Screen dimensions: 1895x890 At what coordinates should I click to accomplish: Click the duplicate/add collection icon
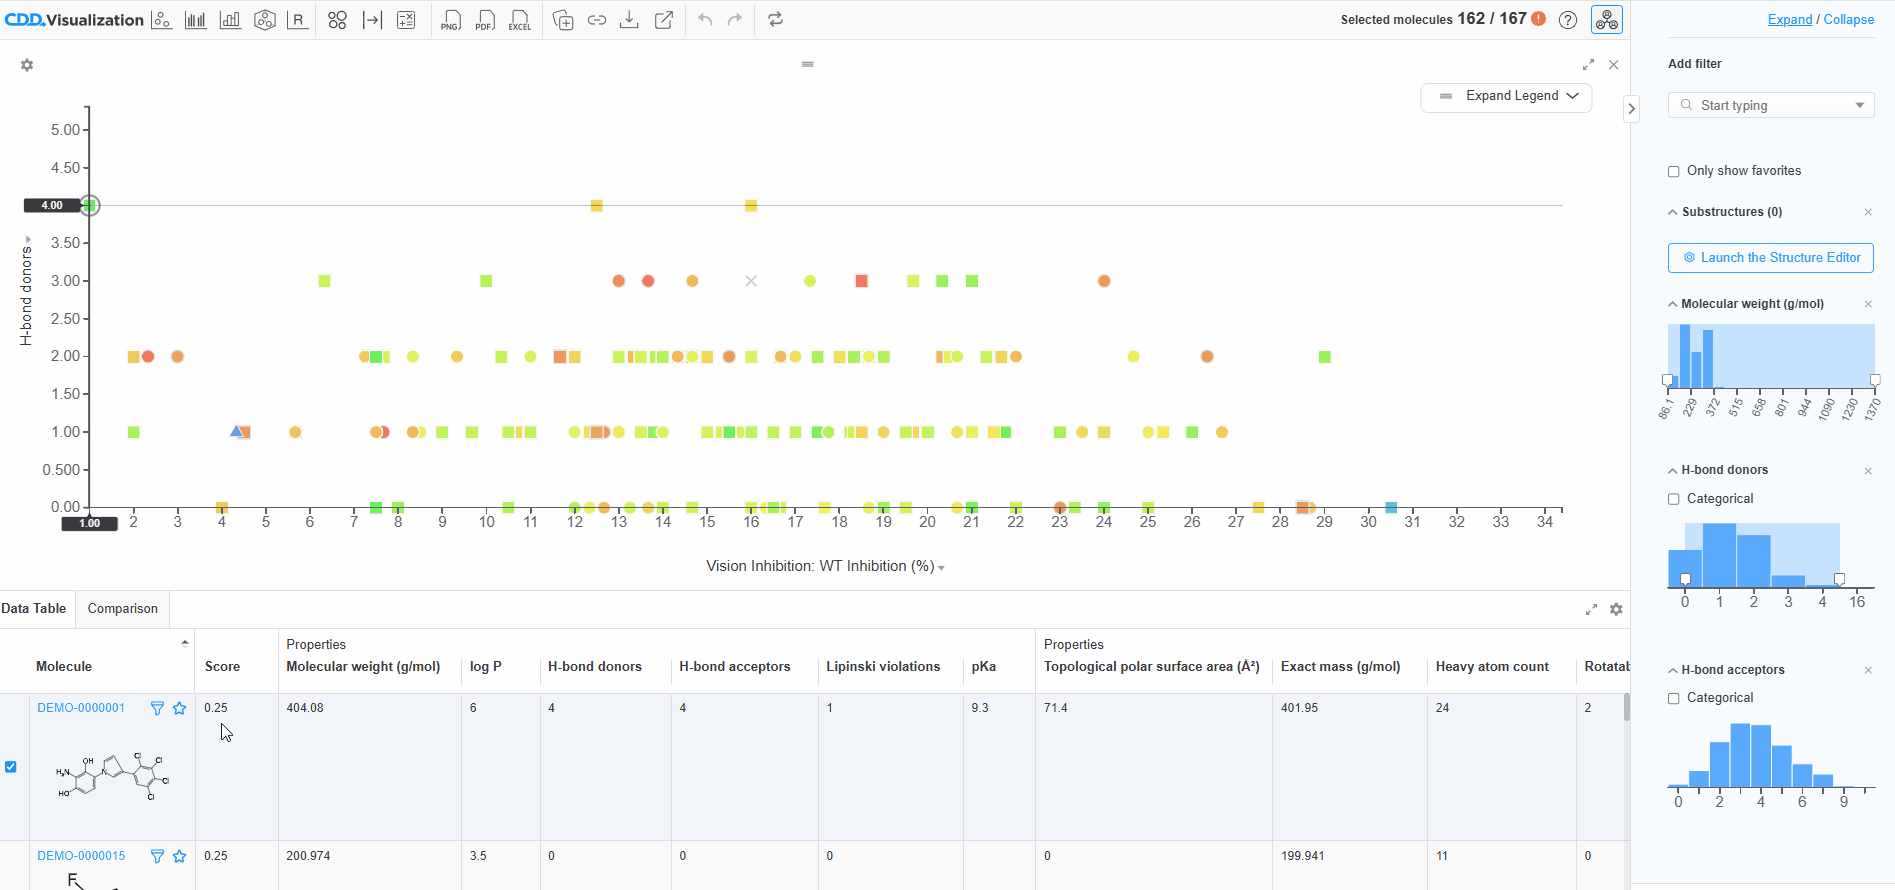[563, 20]
